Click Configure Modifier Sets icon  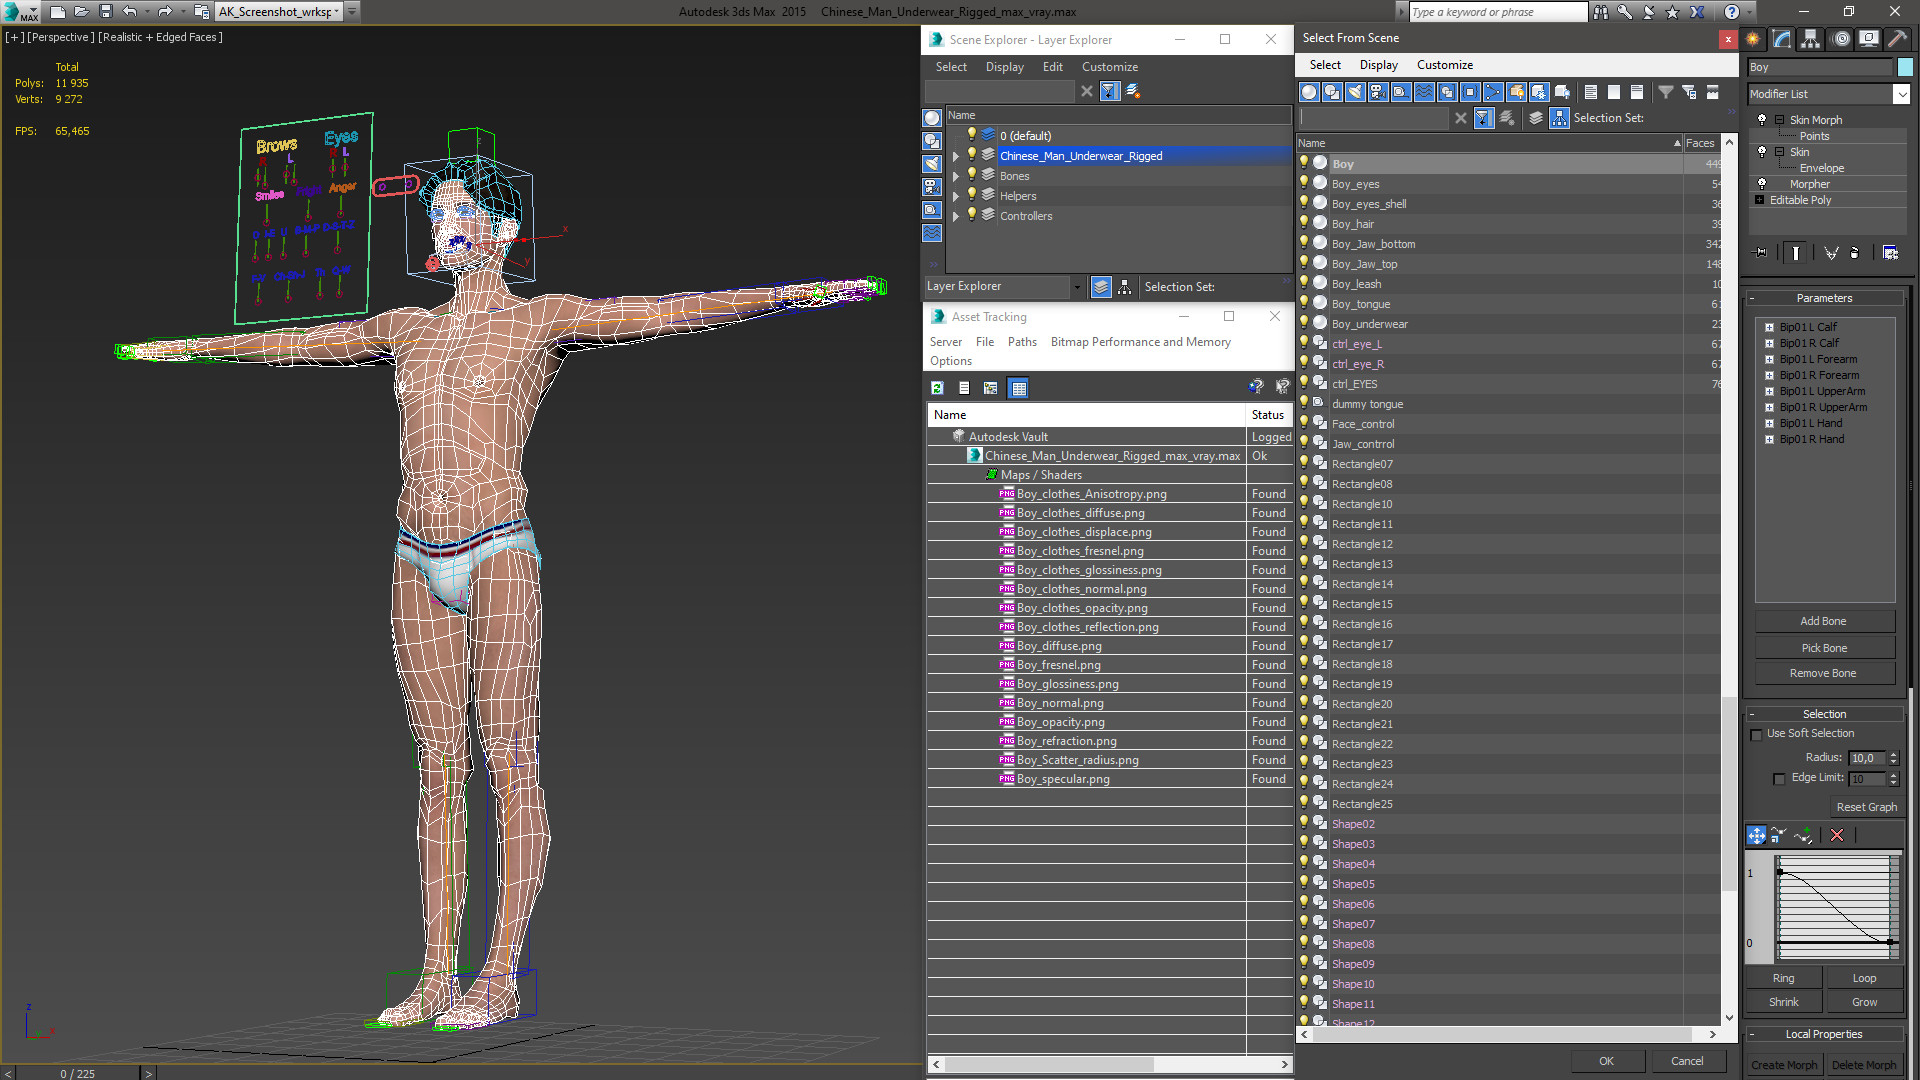point(1890,253)
